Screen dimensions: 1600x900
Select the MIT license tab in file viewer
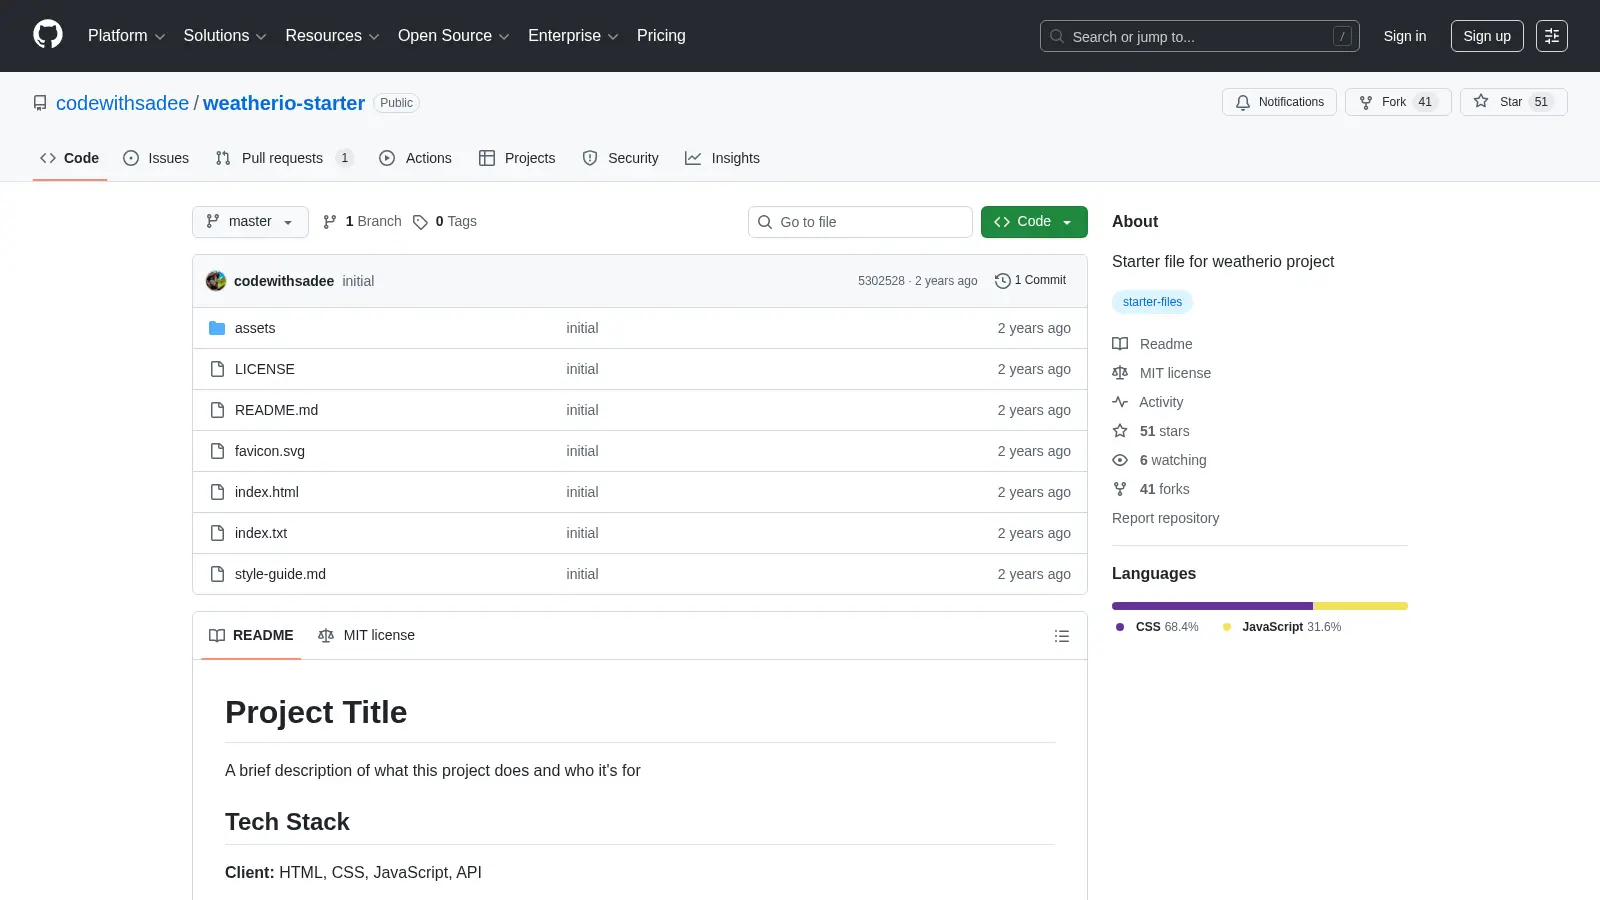pos(366,636)
